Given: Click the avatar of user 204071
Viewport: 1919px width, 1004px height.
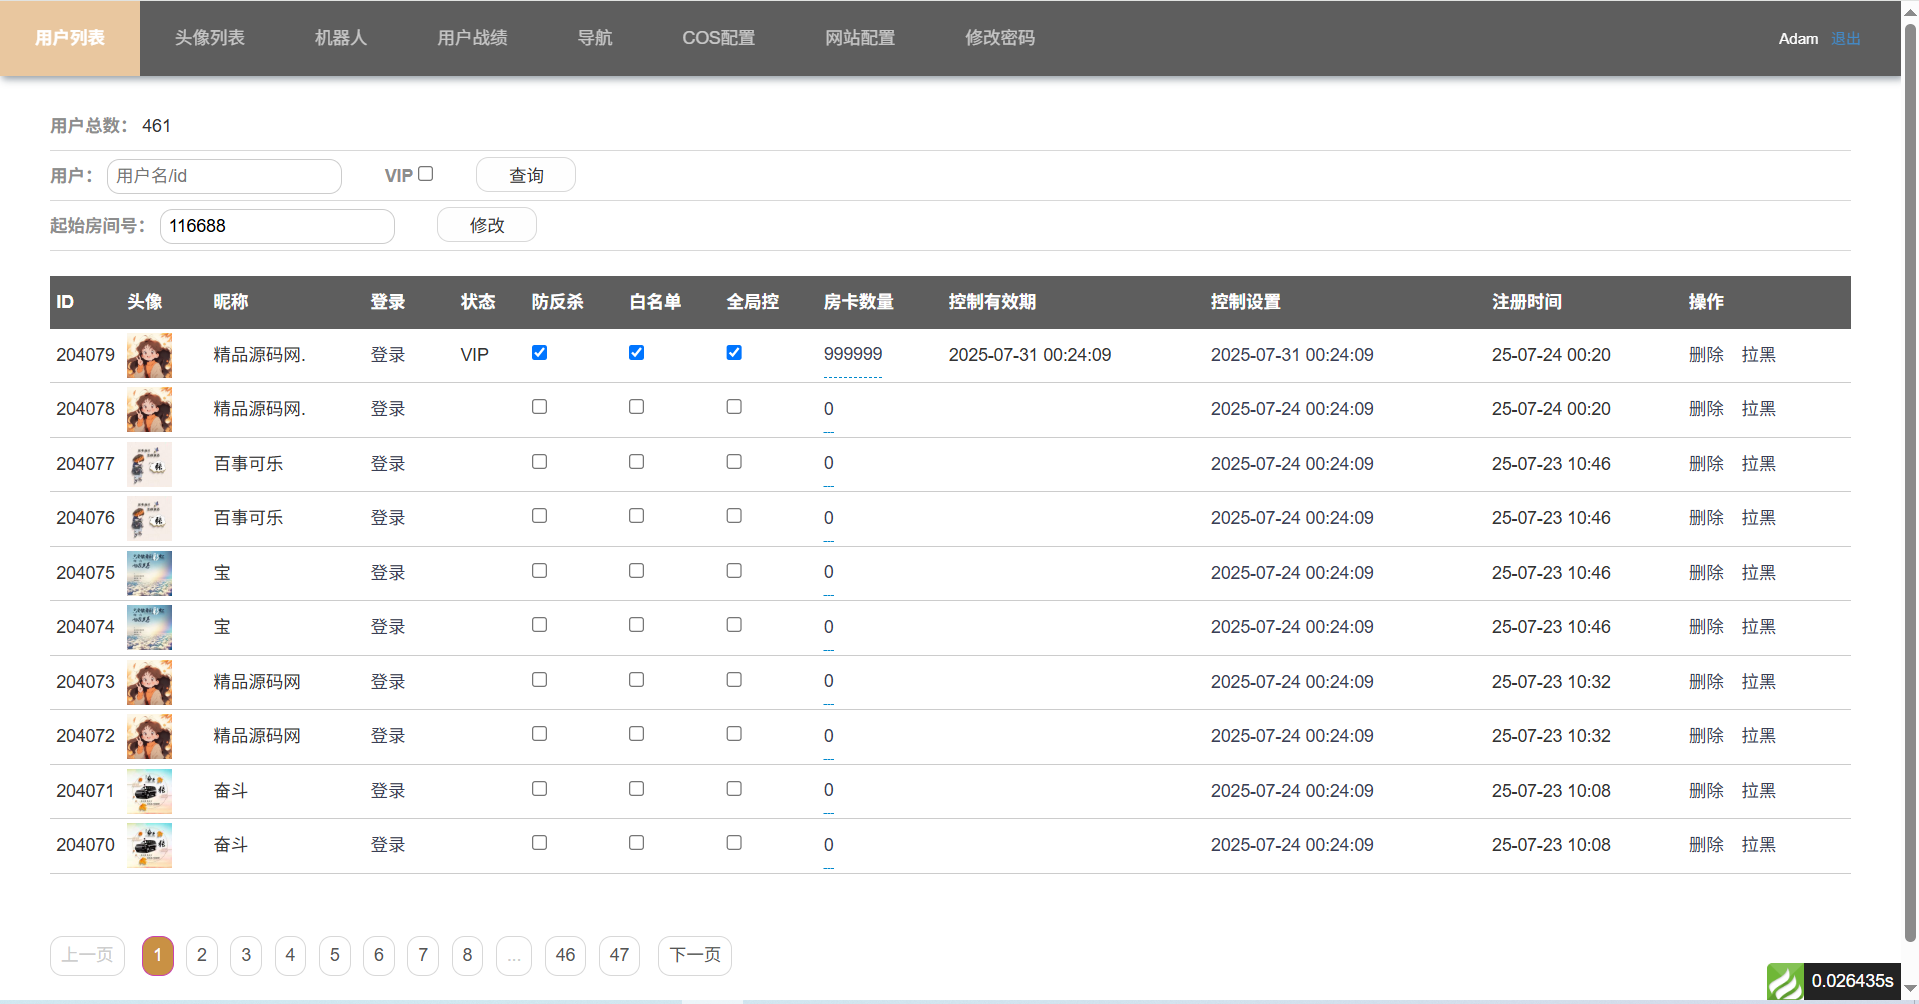Looking at the screenshot, I should coord(149,791).
